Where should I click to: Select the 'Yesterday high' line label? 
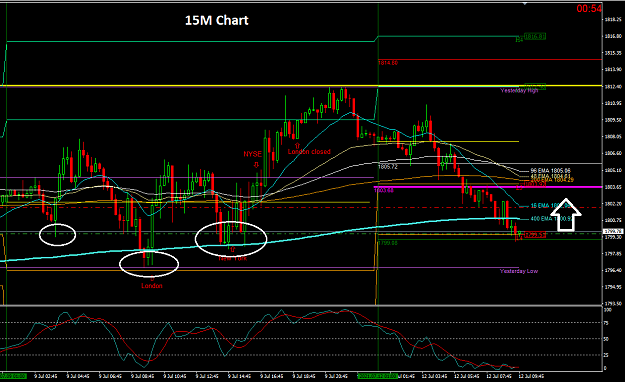[519, 90]
